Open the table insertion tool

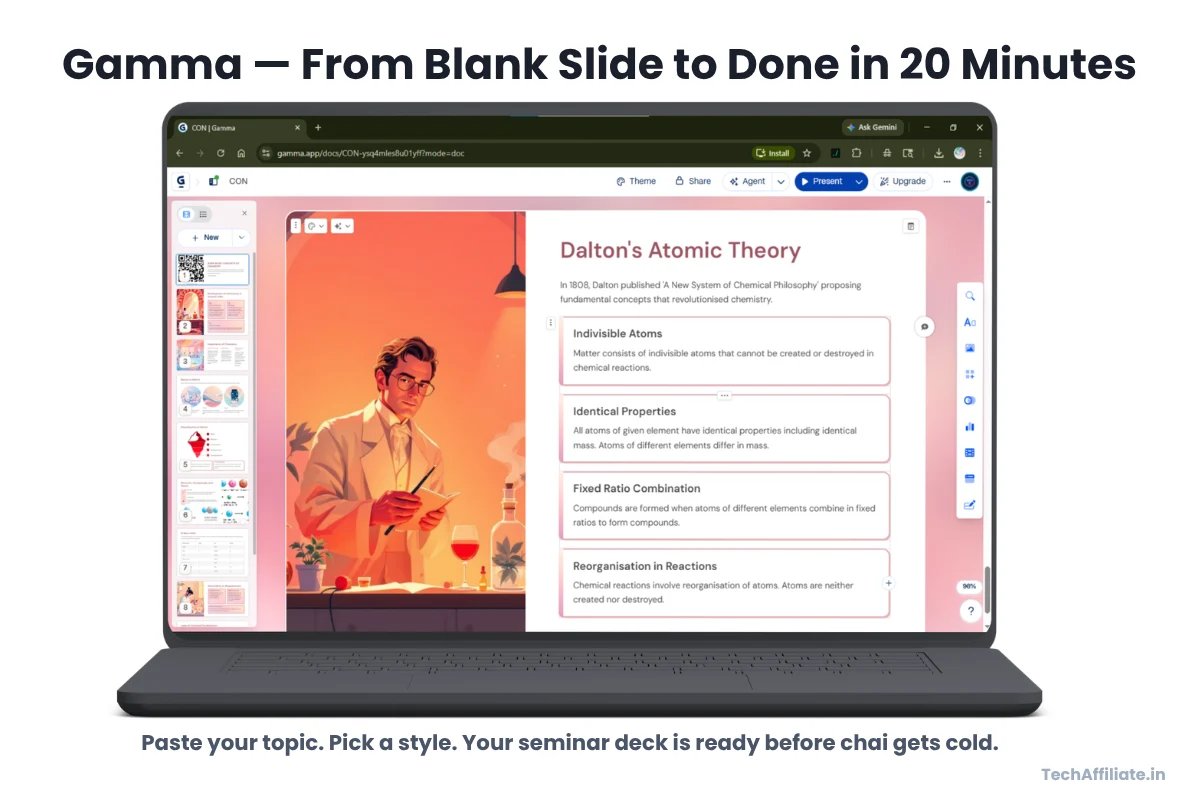pyautogui.click(x=968, y=452)
